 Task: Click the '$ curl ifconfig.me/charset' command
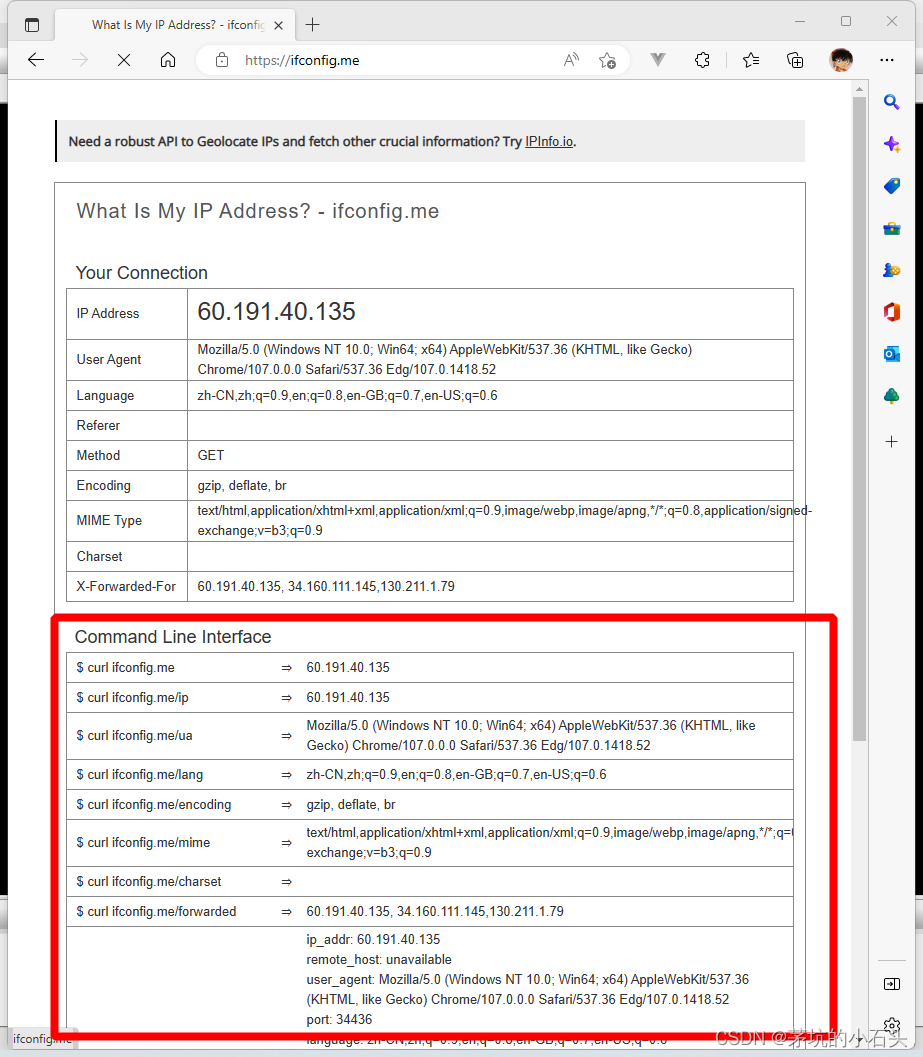click(x=148, y=882)
